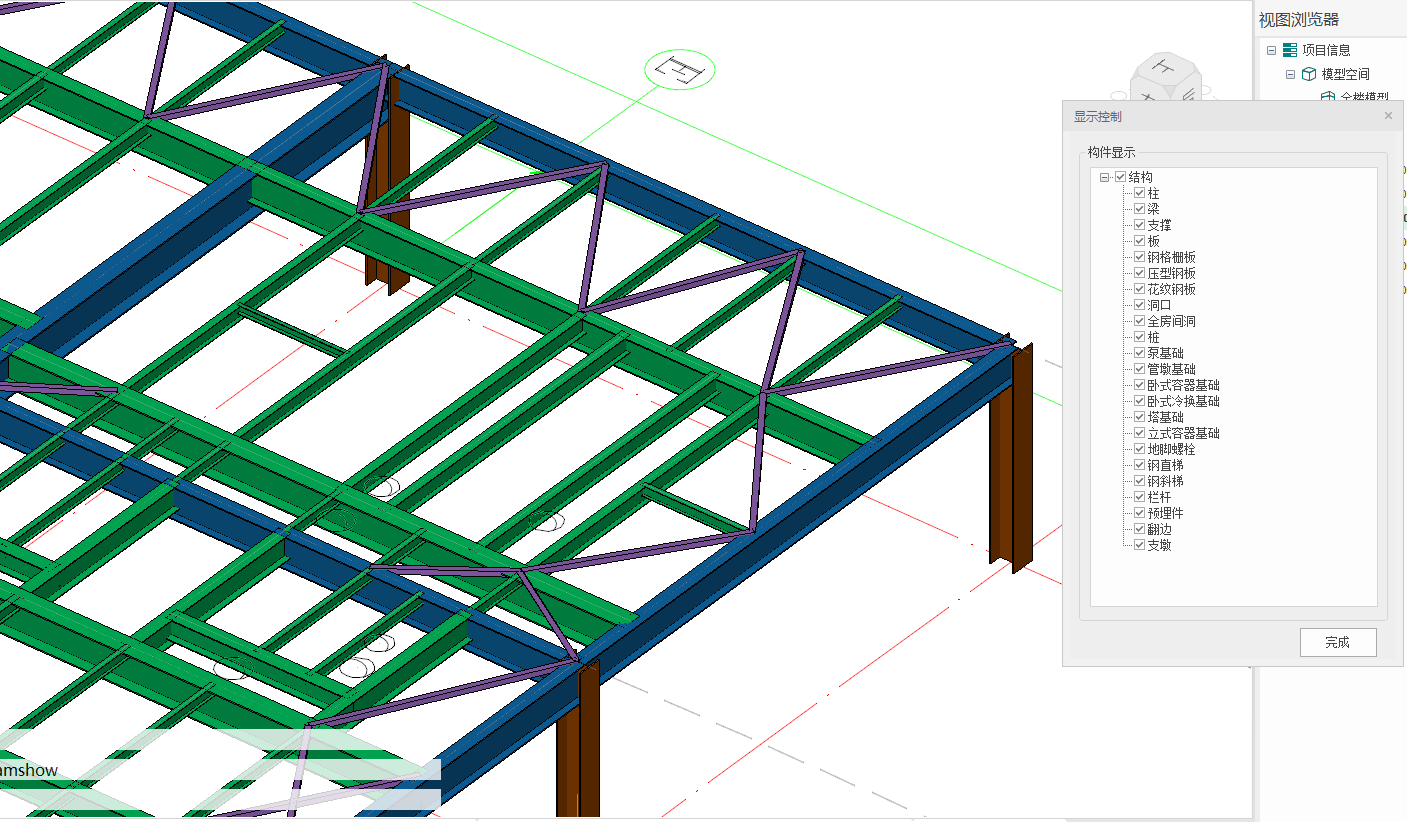
Task: Click the circled grid axis marker
Action: [680, 70]
